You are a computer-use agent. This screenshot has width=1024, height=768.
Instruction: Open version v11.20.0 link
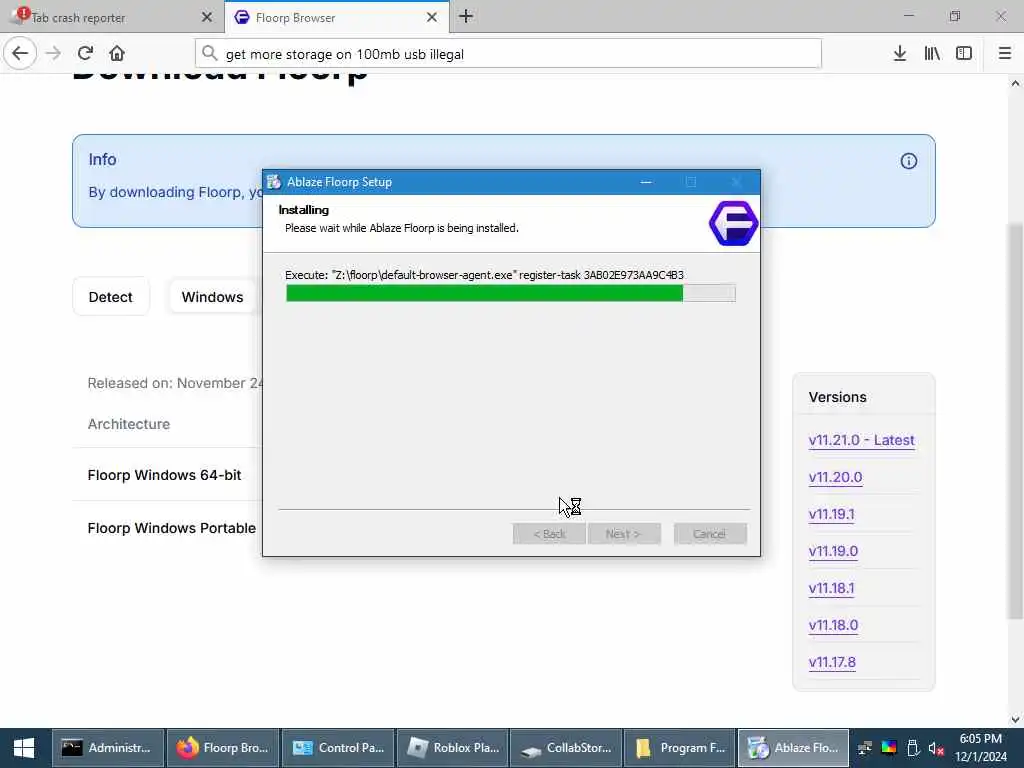[x=835, y=477]
